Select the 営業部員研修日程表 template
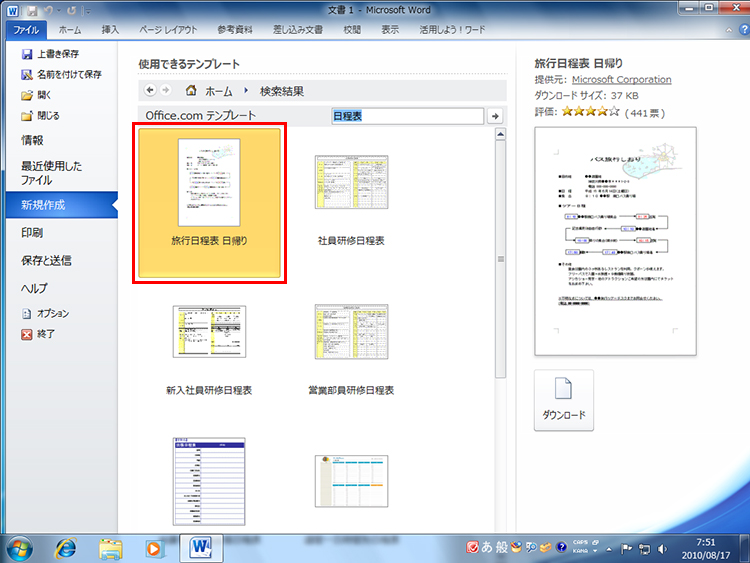The height and width of the screenshot is (563, 750). (x=351, y=350)
